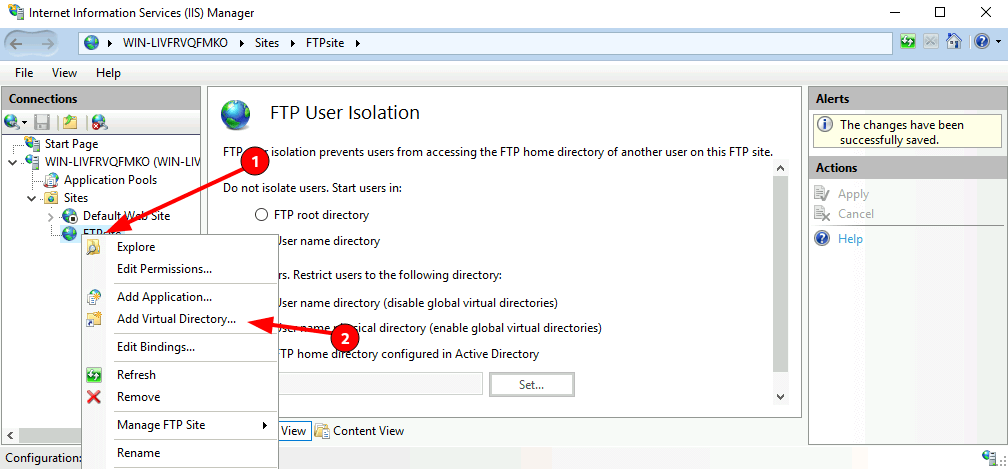This screenshot has width=1008, height=469.
Task: Open the Help link in Actions pane
Action: pyautogui.click(x=850, y=239)
